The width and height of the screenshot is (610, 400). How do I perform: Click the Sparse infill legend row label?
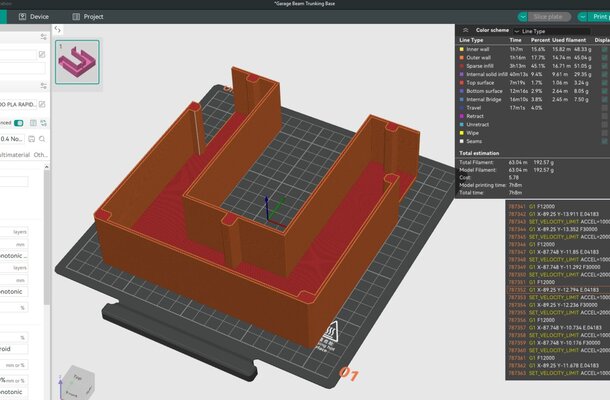480,66
